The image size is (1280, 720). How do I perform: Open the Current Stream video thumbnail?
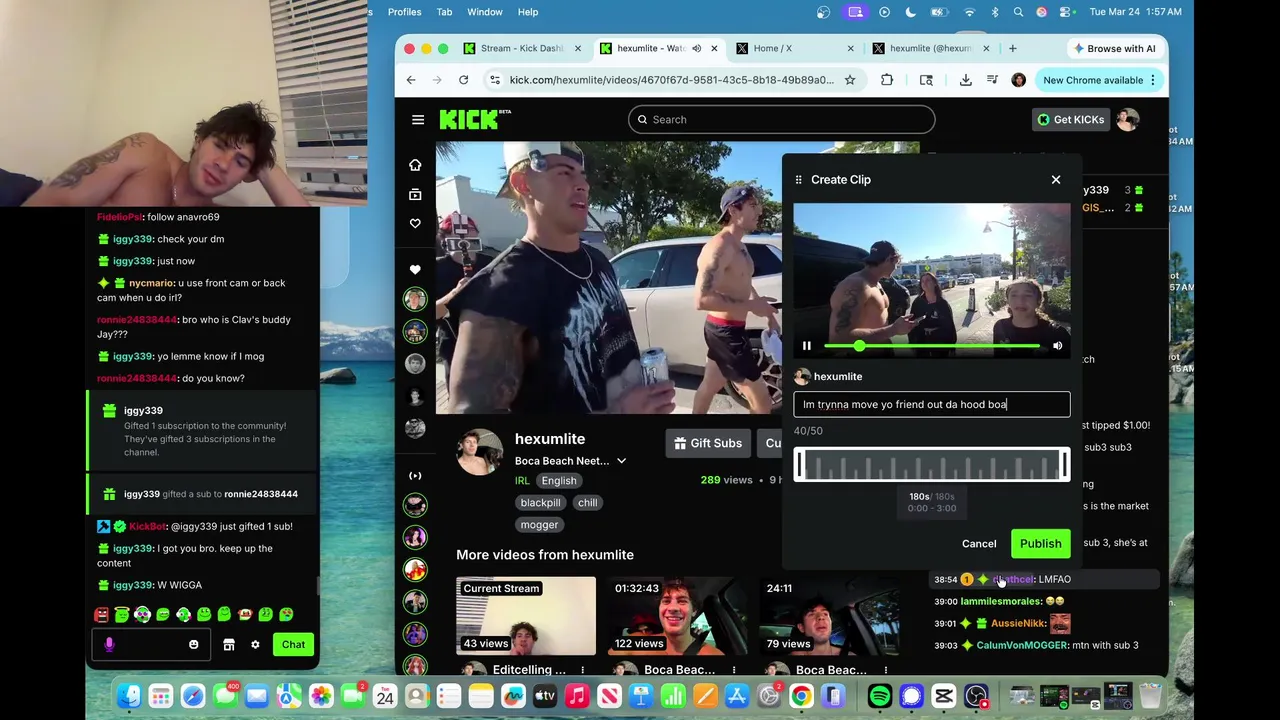tap(526, 615)
